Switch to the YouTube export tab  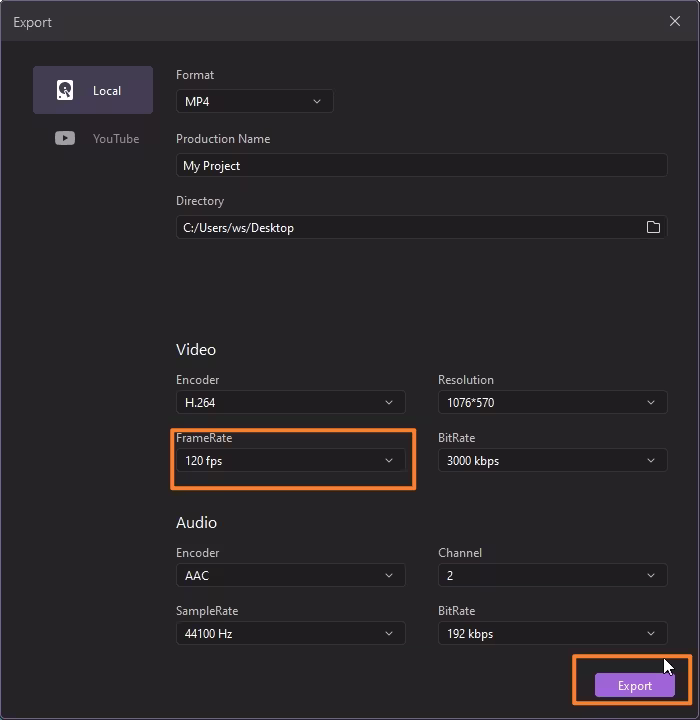pyautogui.click(x=97, y=138)
